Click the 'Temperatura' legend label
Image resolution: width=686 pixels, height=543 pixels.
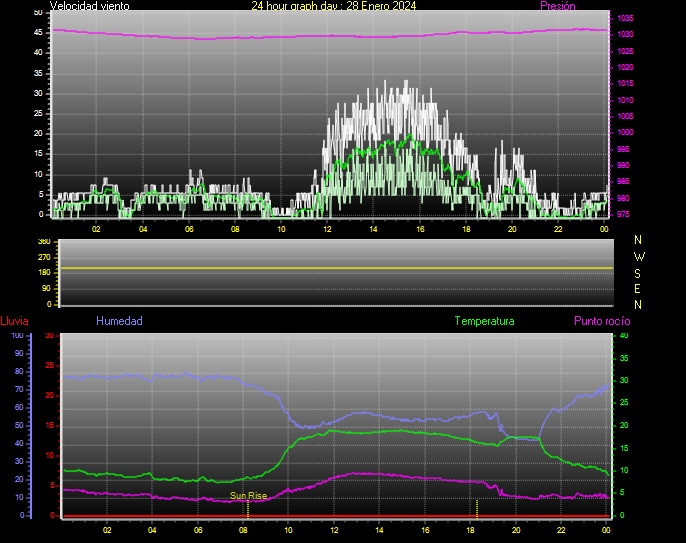pos(484,321)
